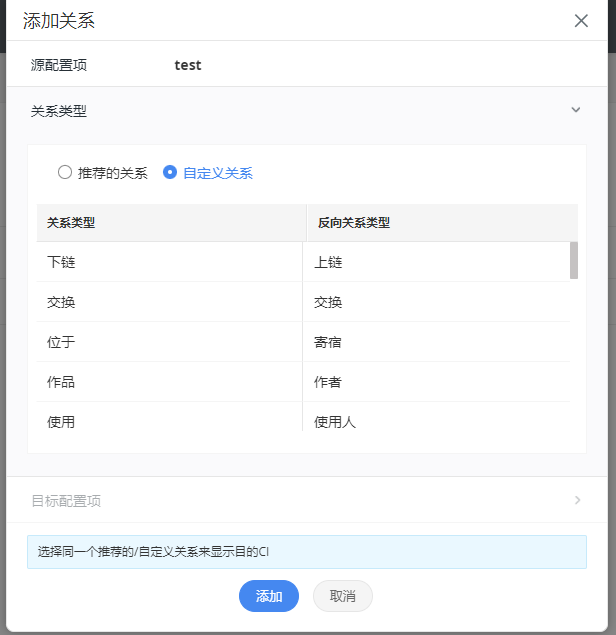Choose the 下链 relationship row

303,262
